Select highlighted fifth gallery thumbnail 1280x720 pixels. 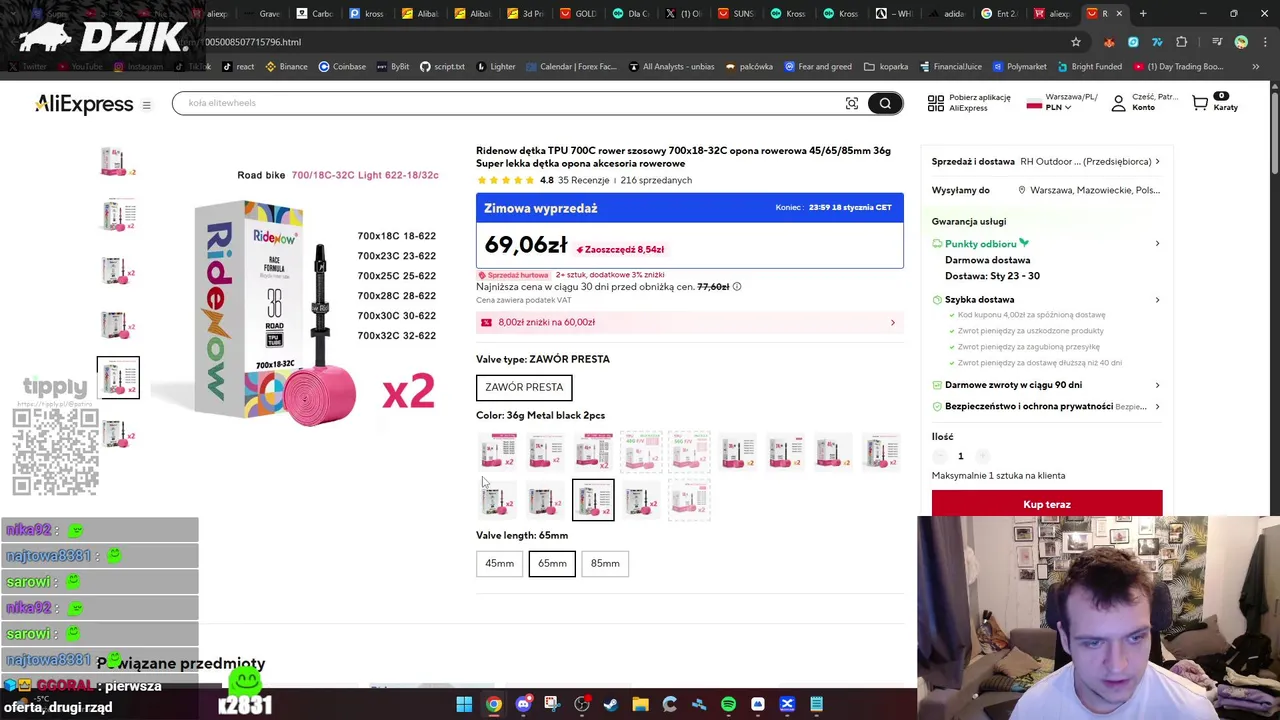(118, 377)
